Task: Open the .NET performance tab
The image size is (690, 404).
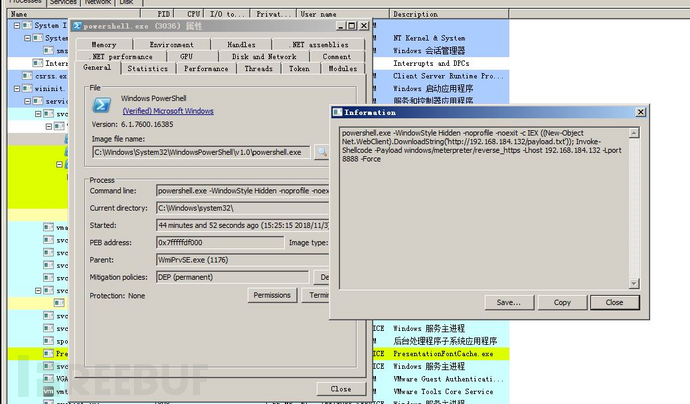Action: tap(122, 56)
